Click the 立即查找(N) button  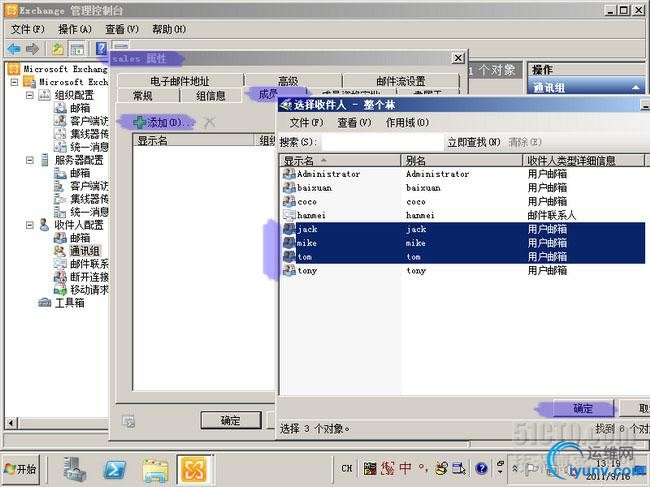[473, 142]
